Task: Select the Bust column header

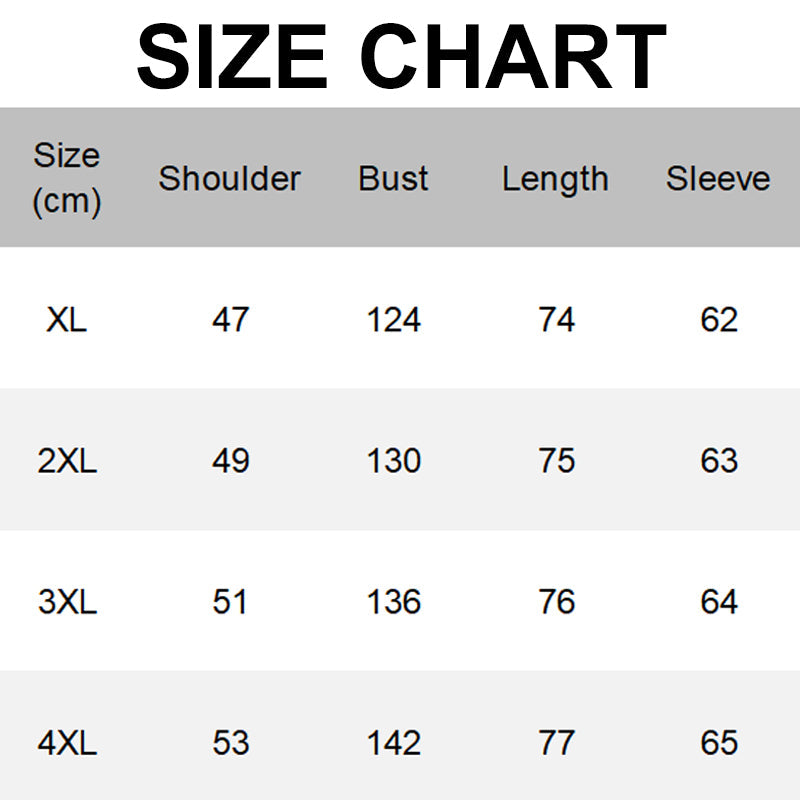Action: point(393,178)
